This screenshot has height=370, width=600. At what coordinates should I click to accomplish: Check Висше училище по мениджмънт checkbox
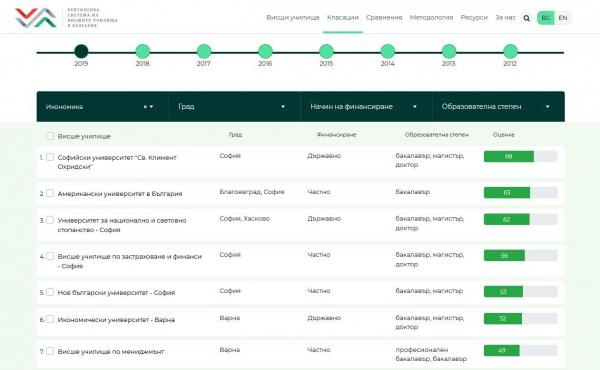click(50, 351)
